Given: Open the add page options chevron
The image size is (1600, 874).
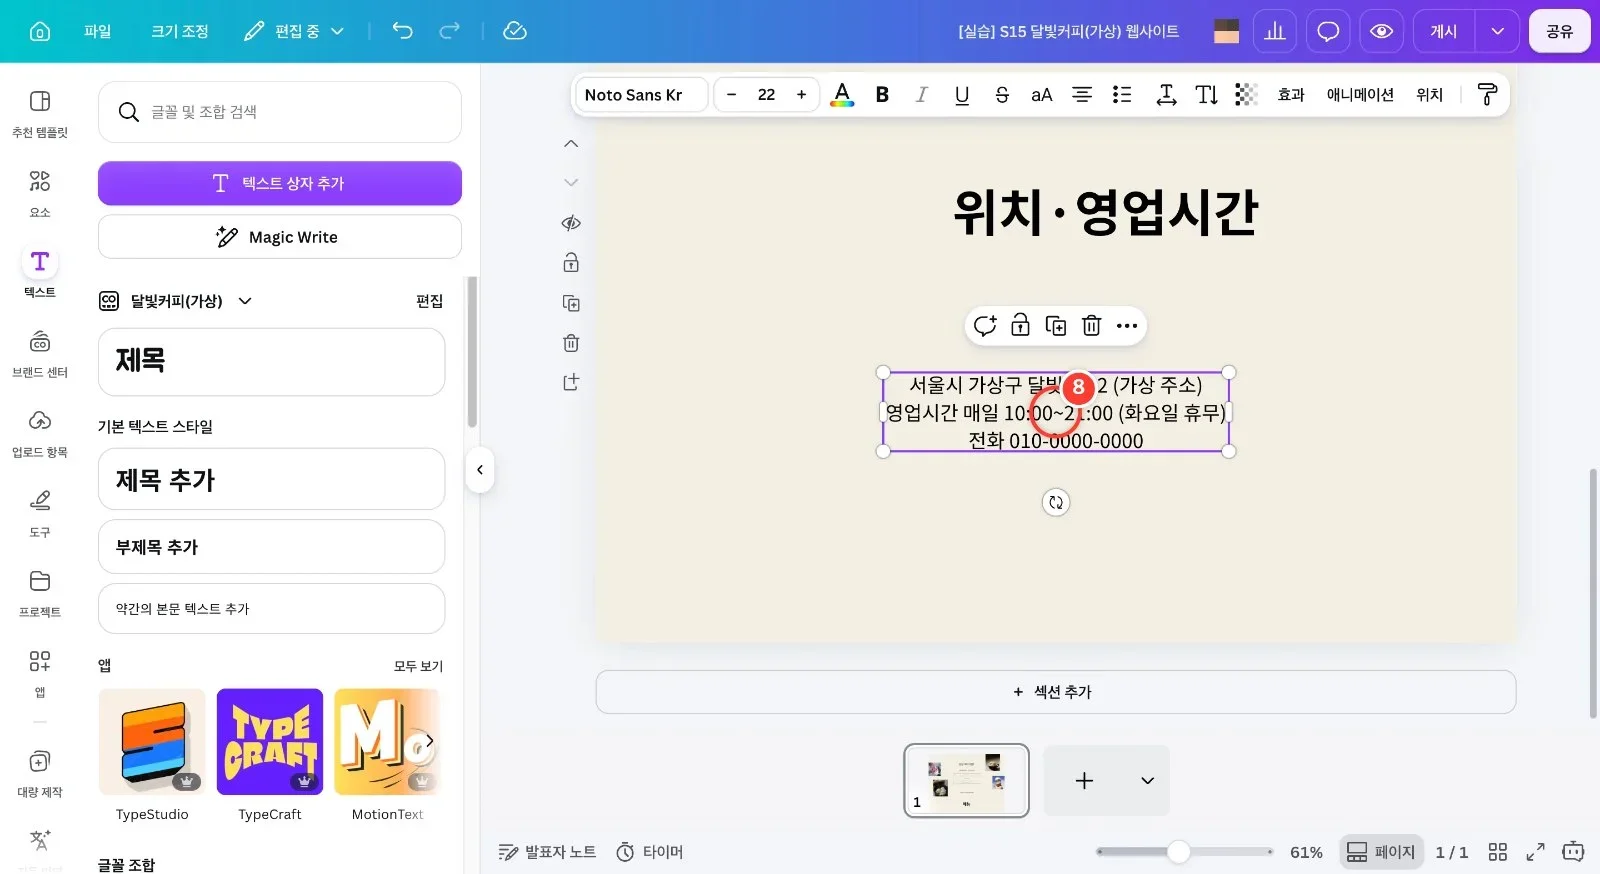Looking at the screenshot, I should point(1147,781).
